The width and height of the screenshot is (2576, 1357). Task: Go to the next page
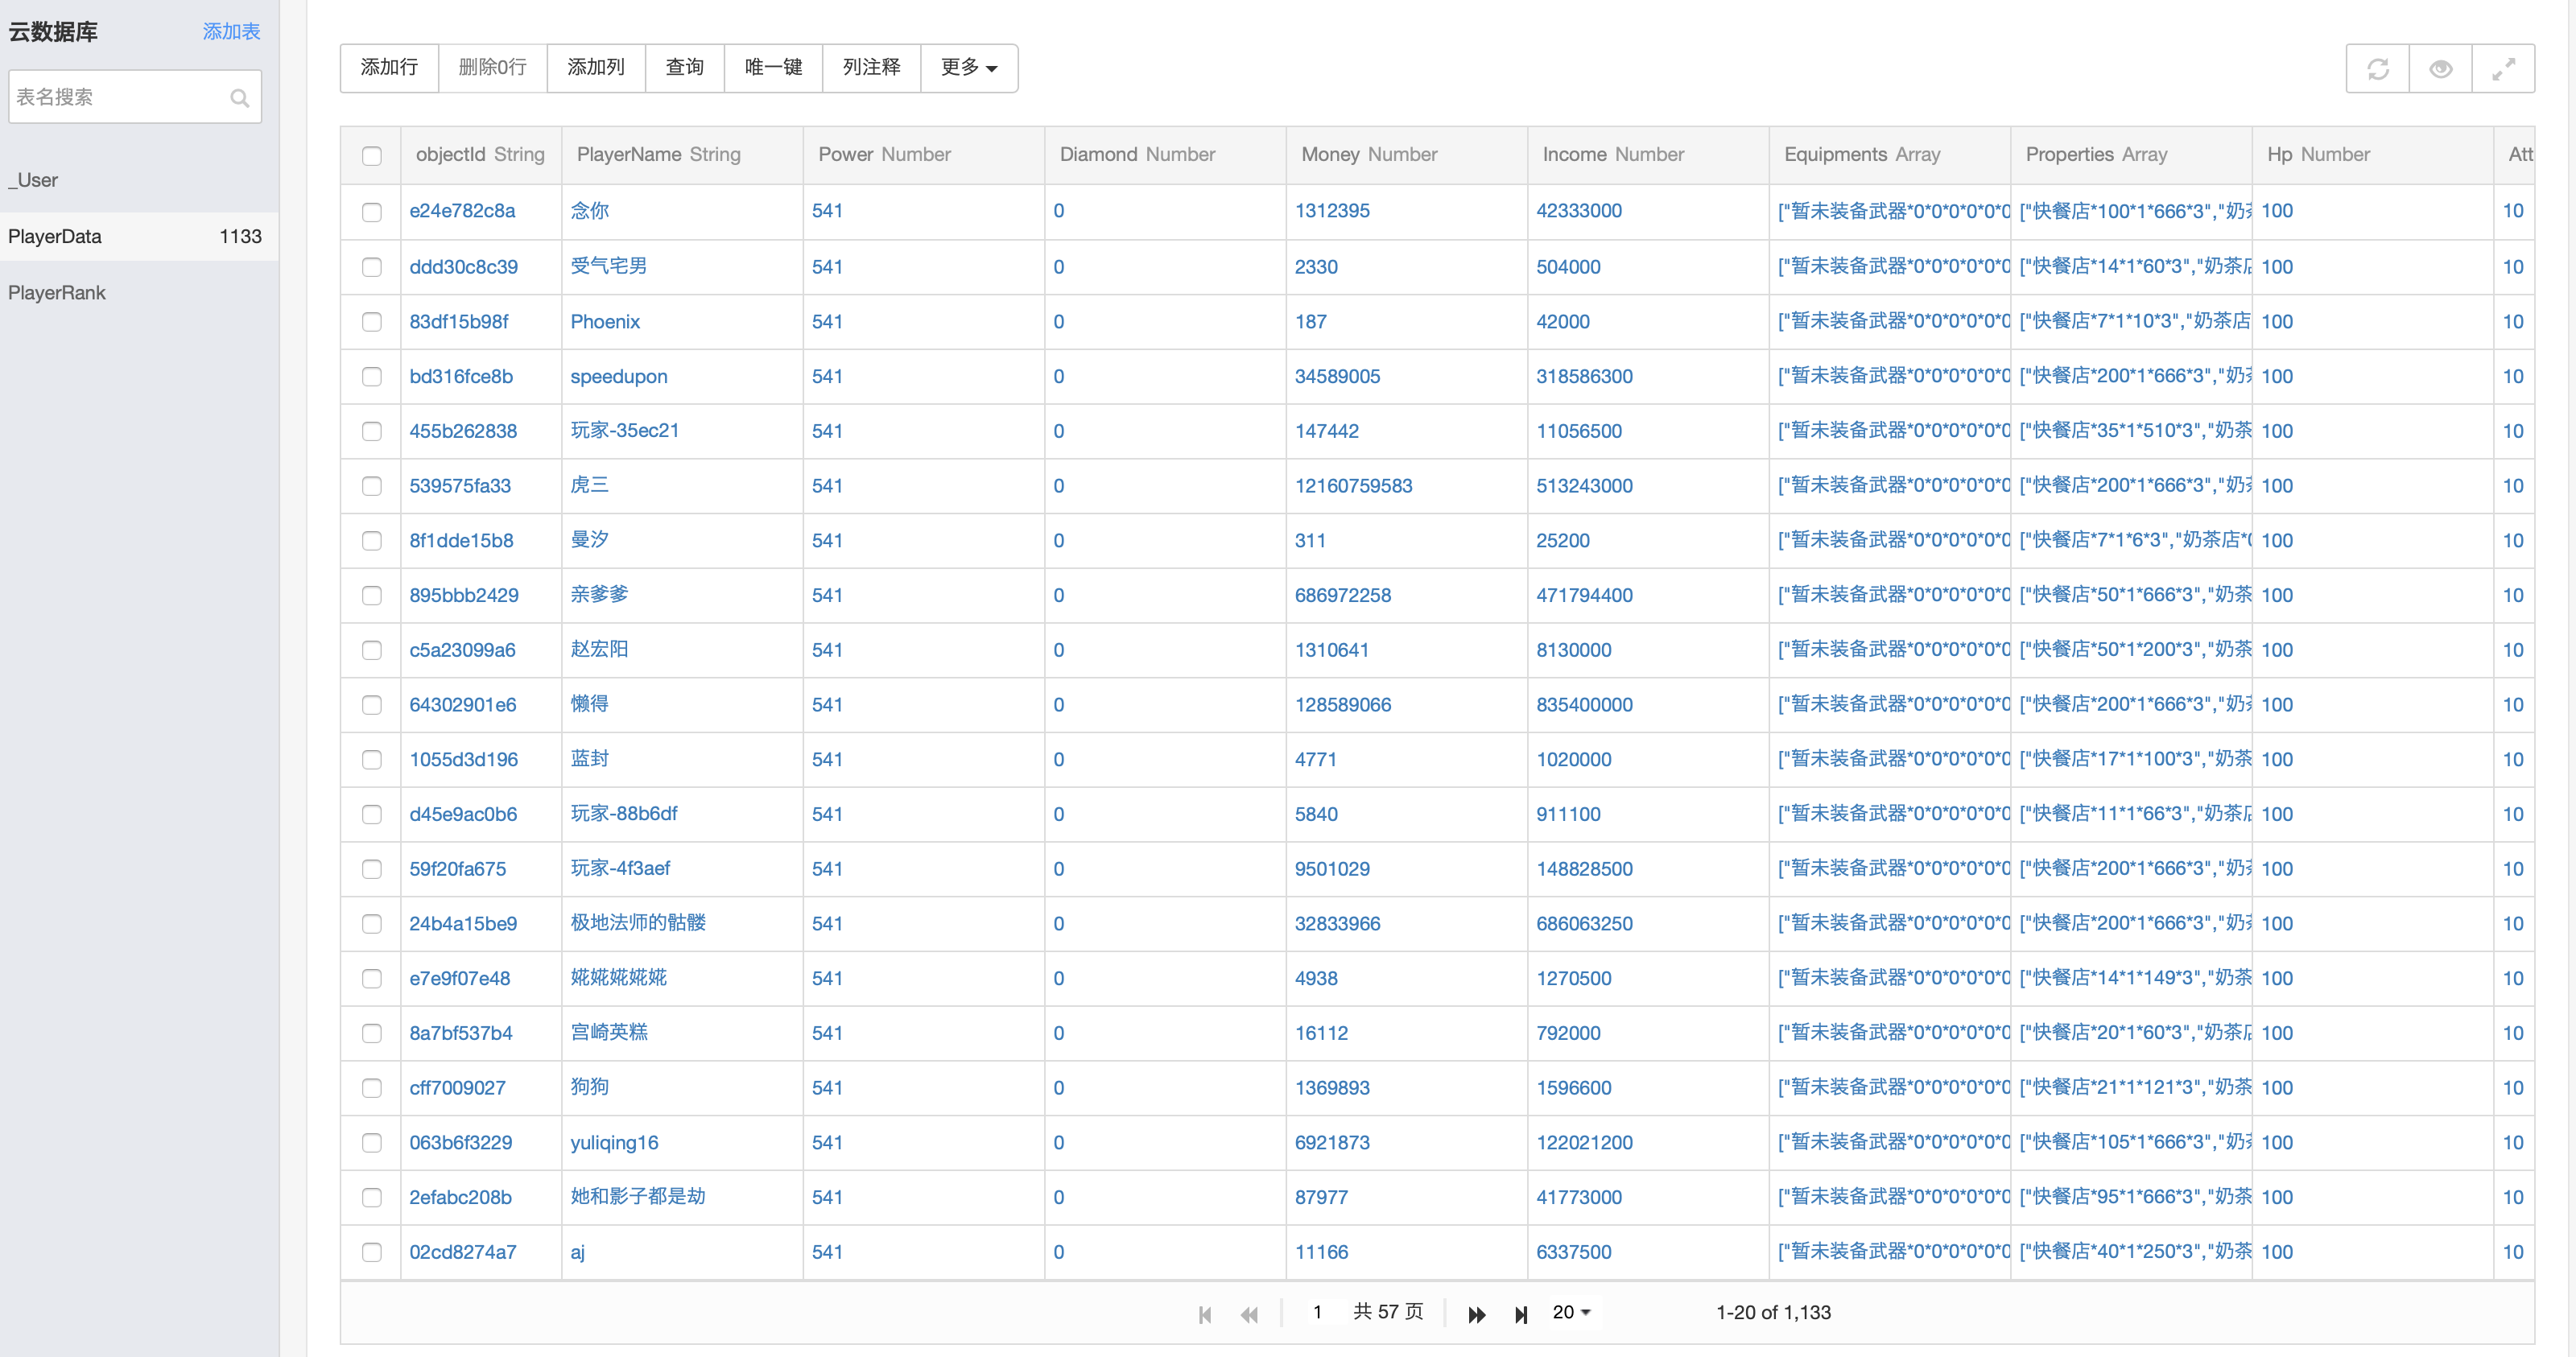pos(1476,1314)
